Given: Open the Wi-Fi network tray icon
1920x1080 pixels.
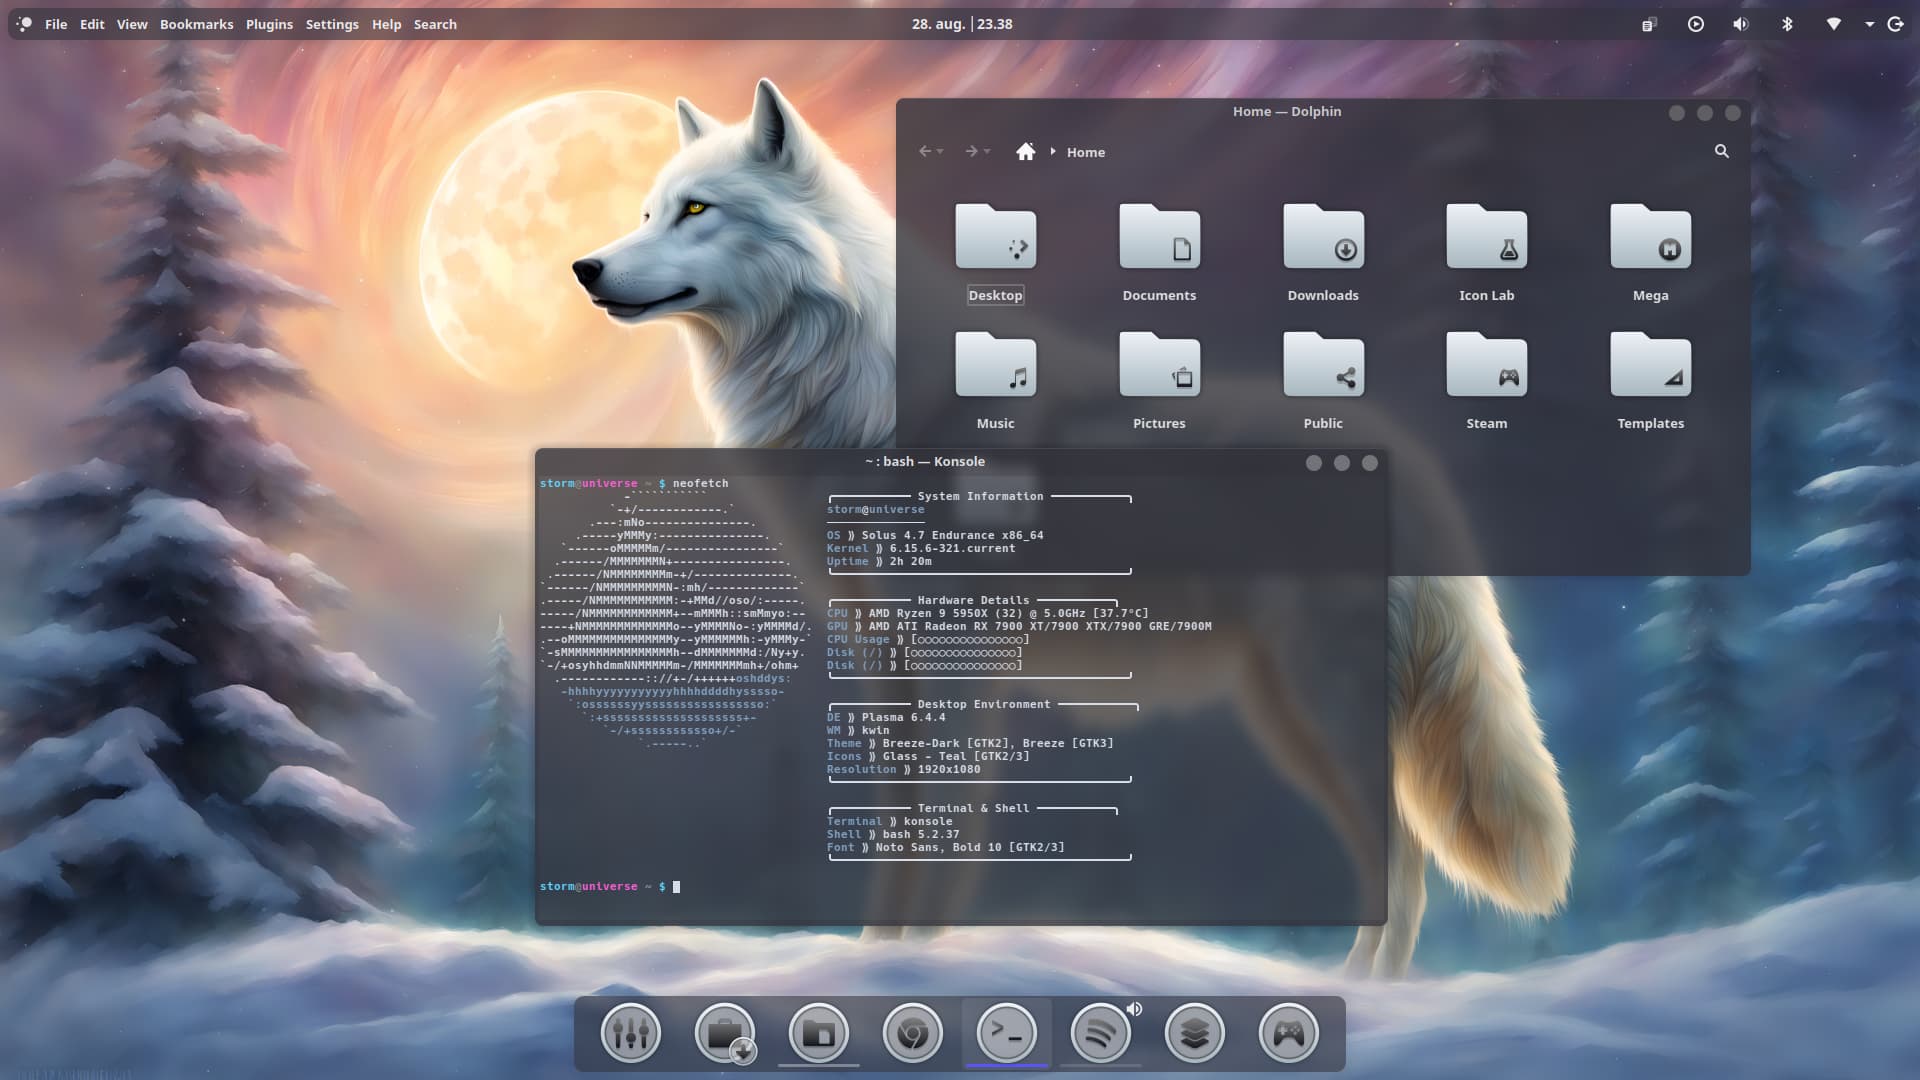Looking at the screenshot, I should click(1833, 24).
